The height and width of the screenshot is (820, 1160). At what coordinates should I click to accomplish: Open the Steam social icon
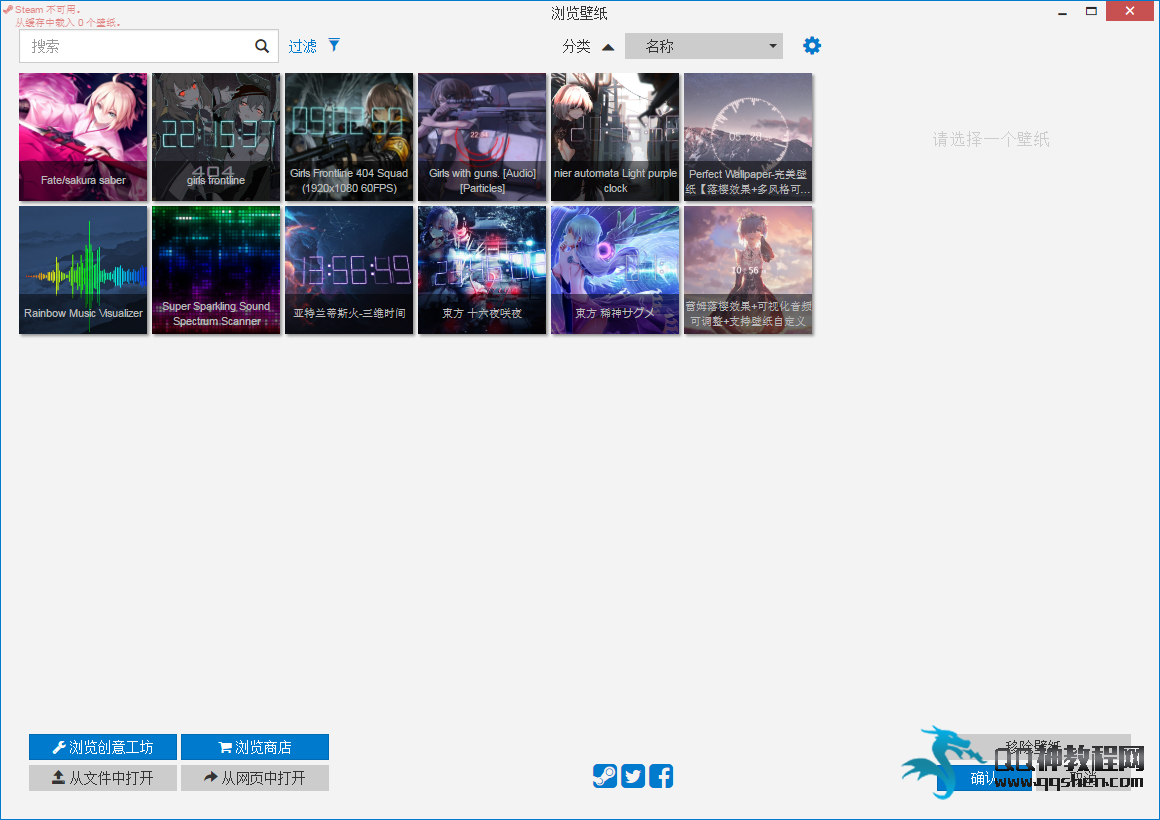(605, 776)
